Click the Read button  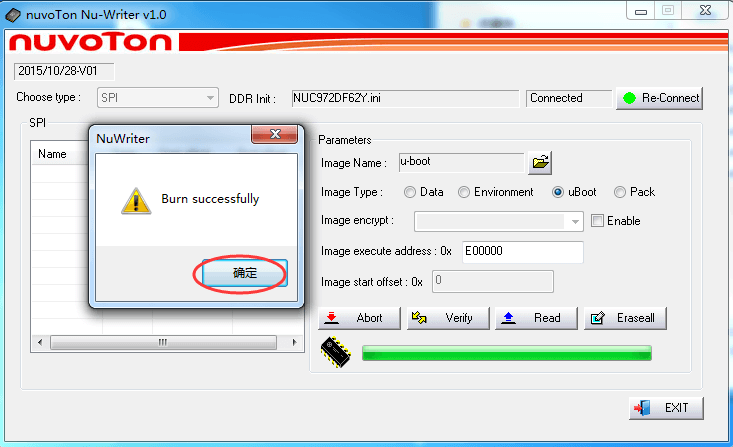[536, 318]
